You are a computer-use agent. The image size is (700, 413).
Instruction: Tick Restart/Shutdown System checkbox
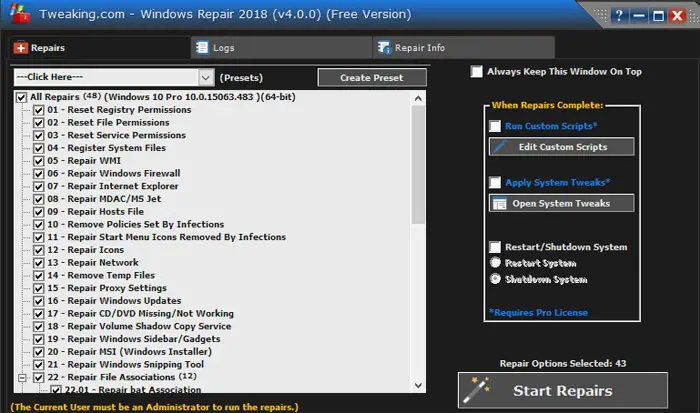(x=495, y=247)
